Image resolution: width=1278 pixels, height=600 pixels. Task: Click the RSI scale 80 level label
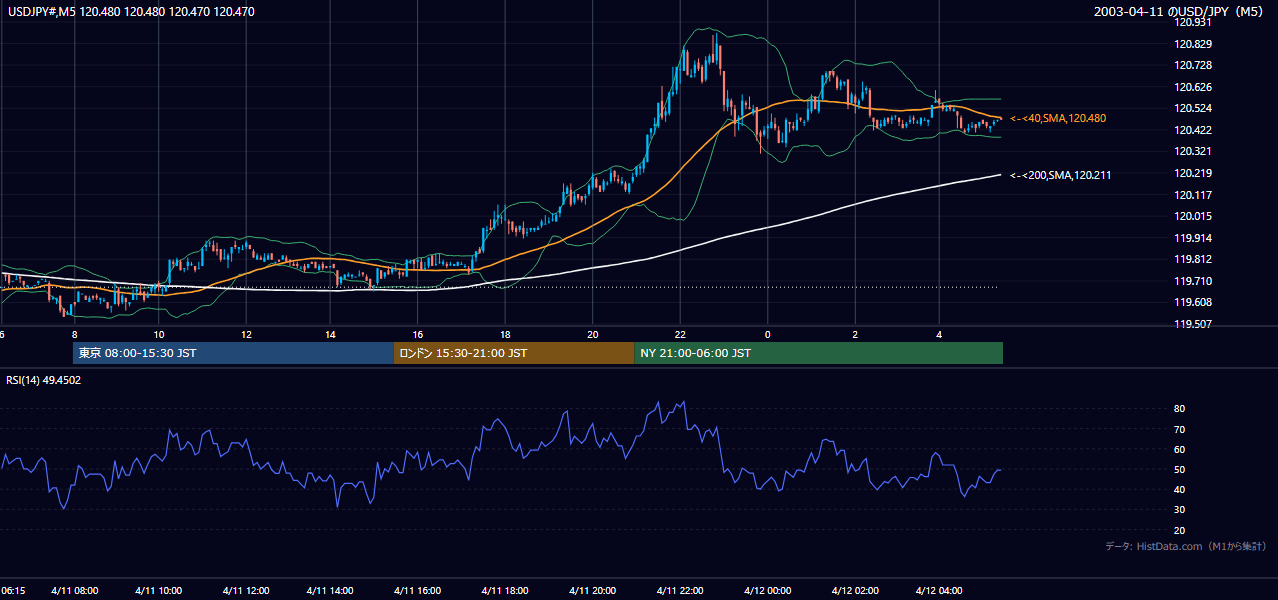pyautogui.click(x=1179, y=409)
